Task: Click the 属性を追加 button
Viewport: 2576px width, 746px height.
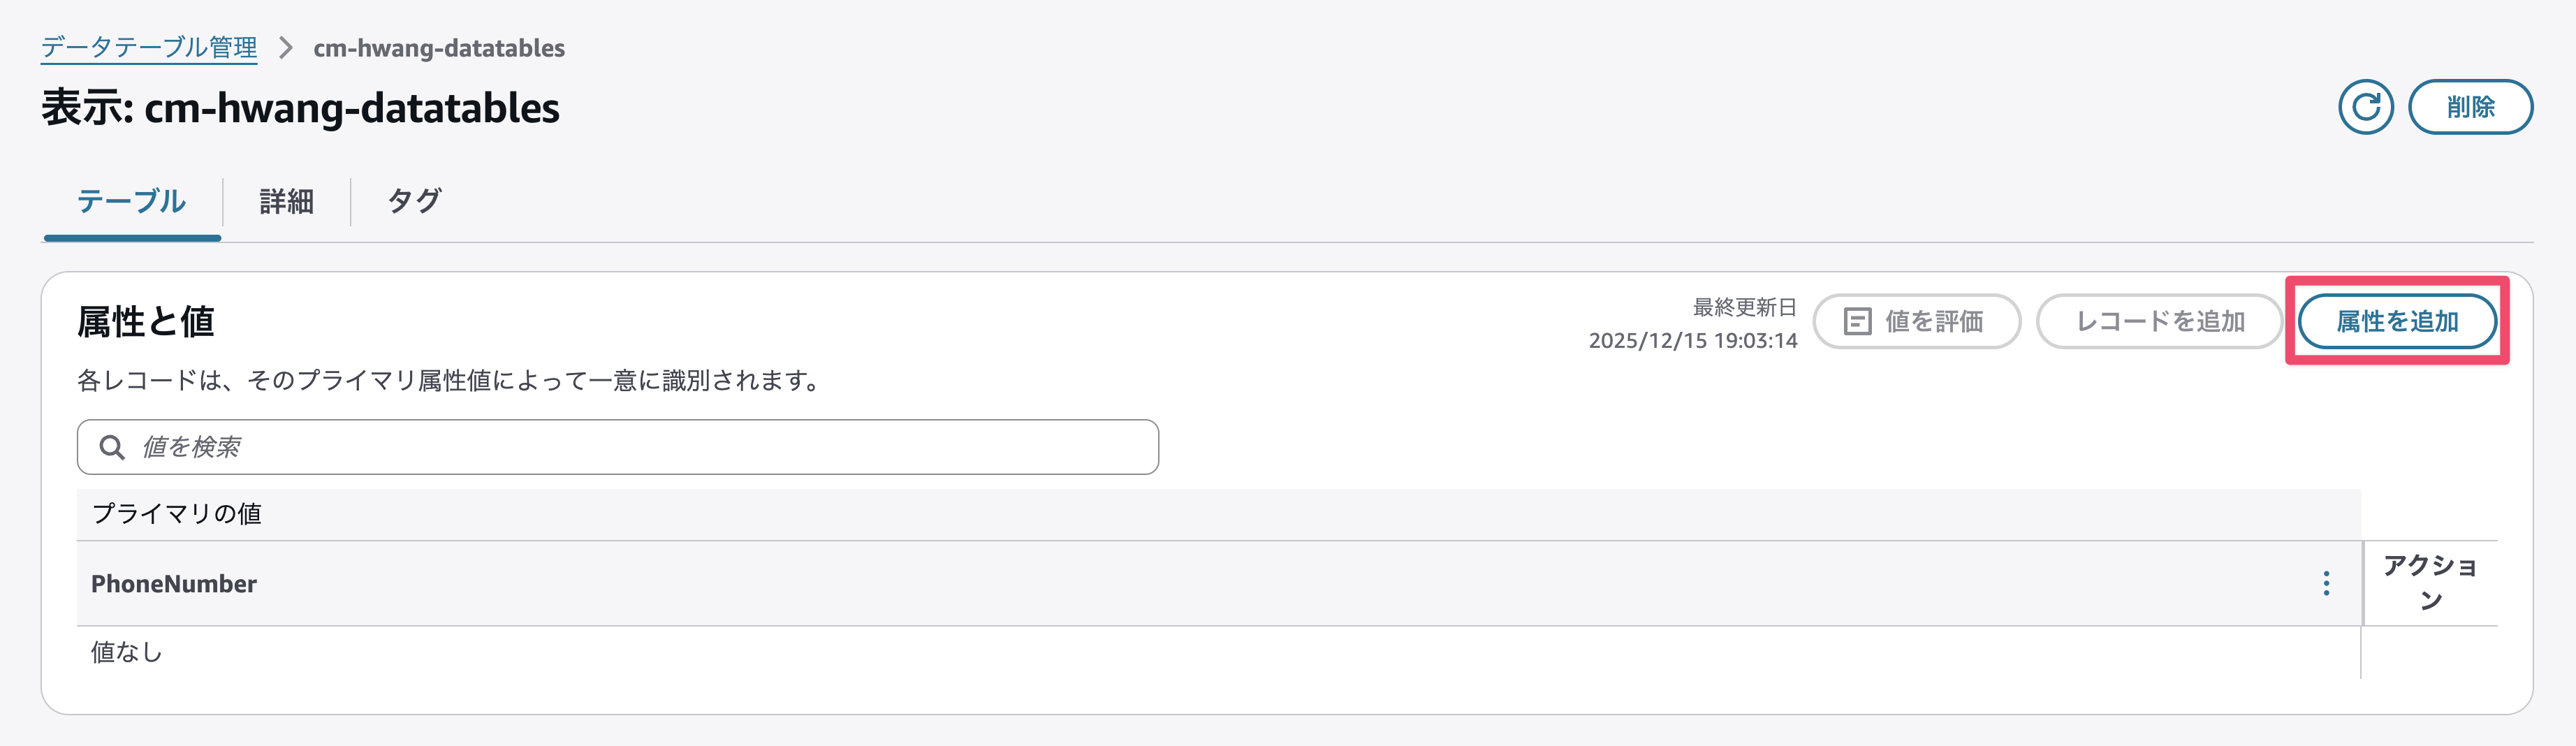Action: tap(2396, 321)
